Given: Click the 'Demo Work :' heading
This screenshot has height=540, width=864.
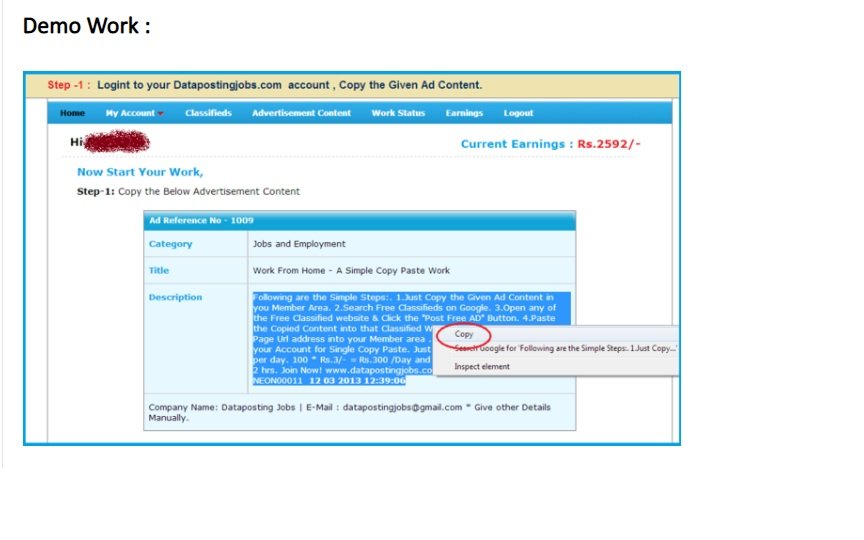Looking at the screenshot, I should click(x=87, y=26).
